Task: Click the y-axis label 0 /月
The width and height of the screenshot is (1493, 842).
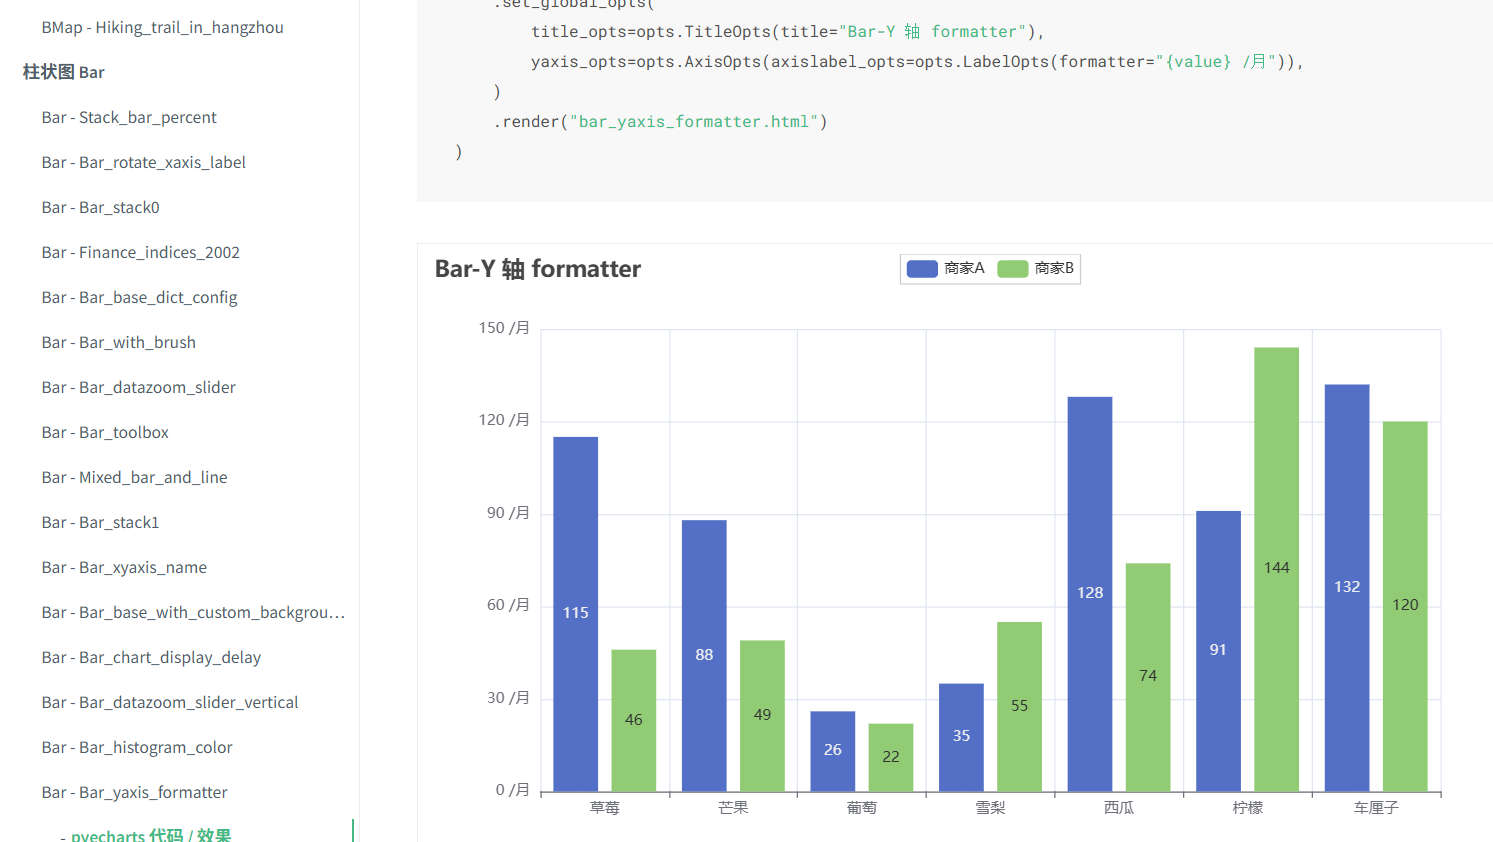Action: point(513,790)
